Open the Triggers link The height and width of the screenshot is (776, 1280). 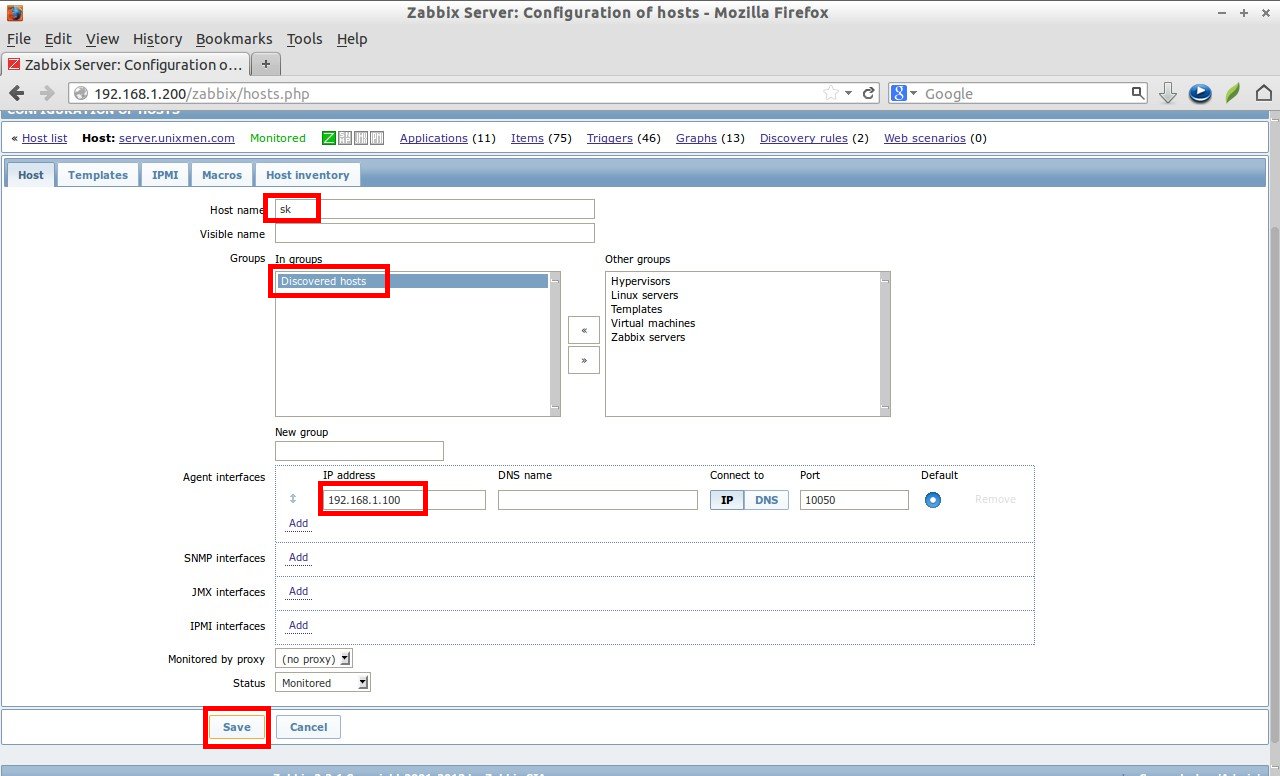(x=610, y=138)
